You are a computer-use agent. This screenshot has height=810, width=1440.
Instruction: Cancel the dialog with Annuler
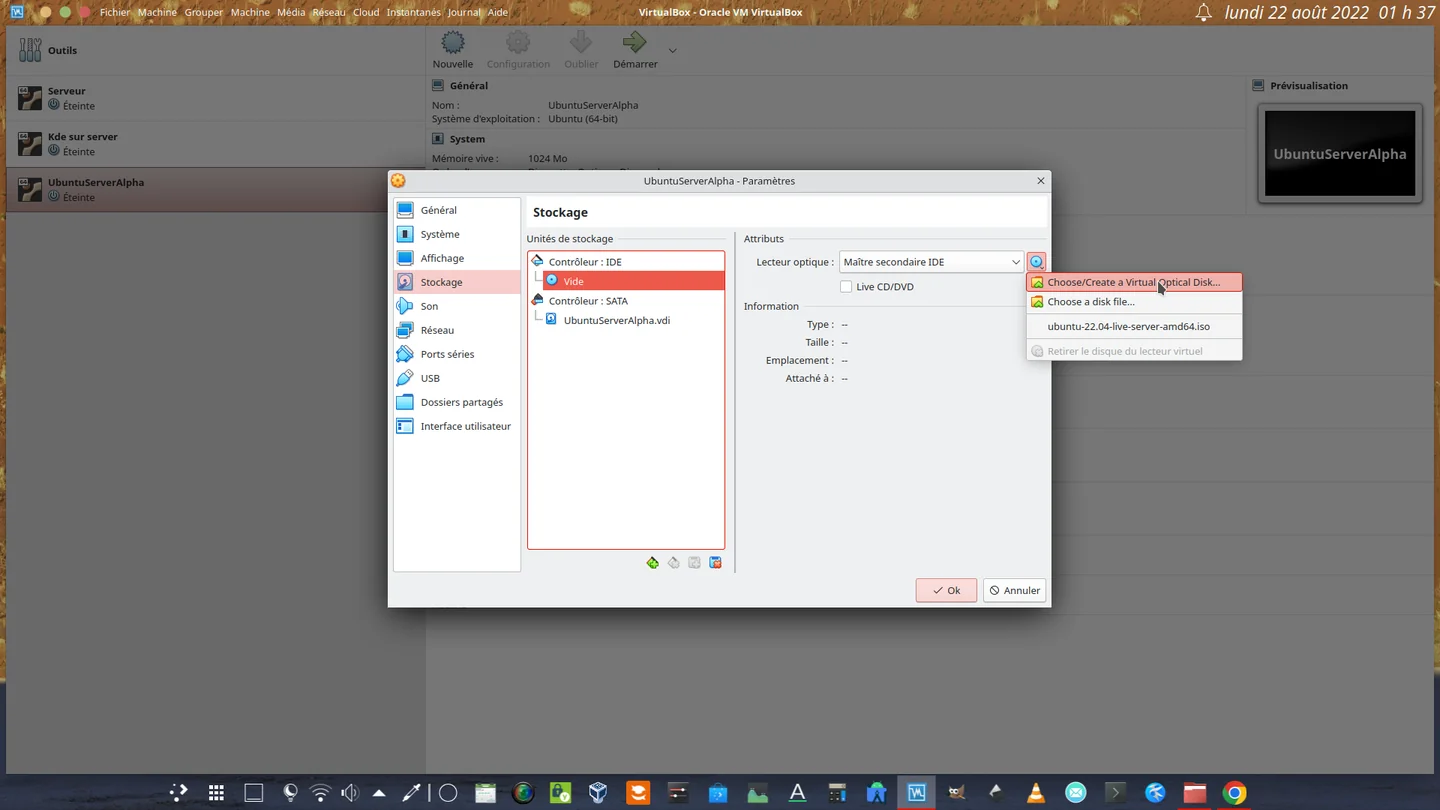click(1014, 590)
